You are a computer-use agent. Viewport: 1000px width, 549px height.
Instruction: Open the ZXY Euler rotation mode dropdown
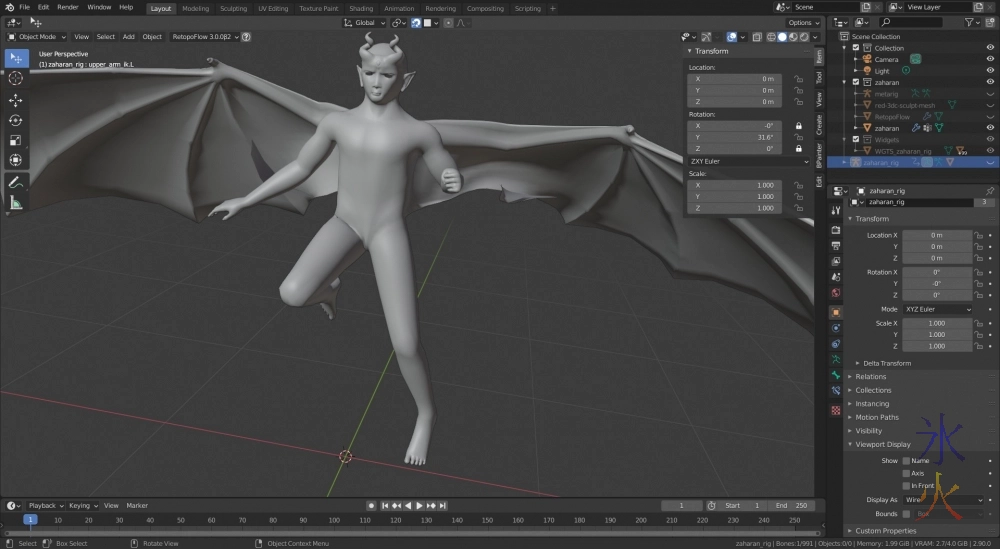[748, 161]
